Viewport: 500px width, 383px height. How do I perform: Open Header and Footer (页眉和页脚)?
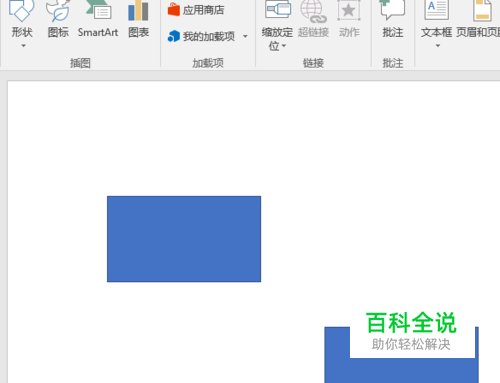(478, 20)
